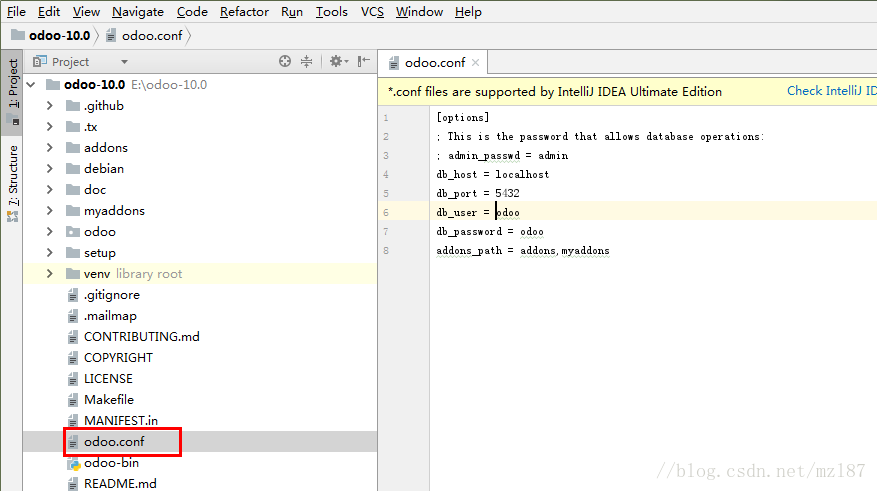This screenshot has width=877, height=491.
Task: Open the VCS menu
Action: pyautogui.click(x=372, y=12)
